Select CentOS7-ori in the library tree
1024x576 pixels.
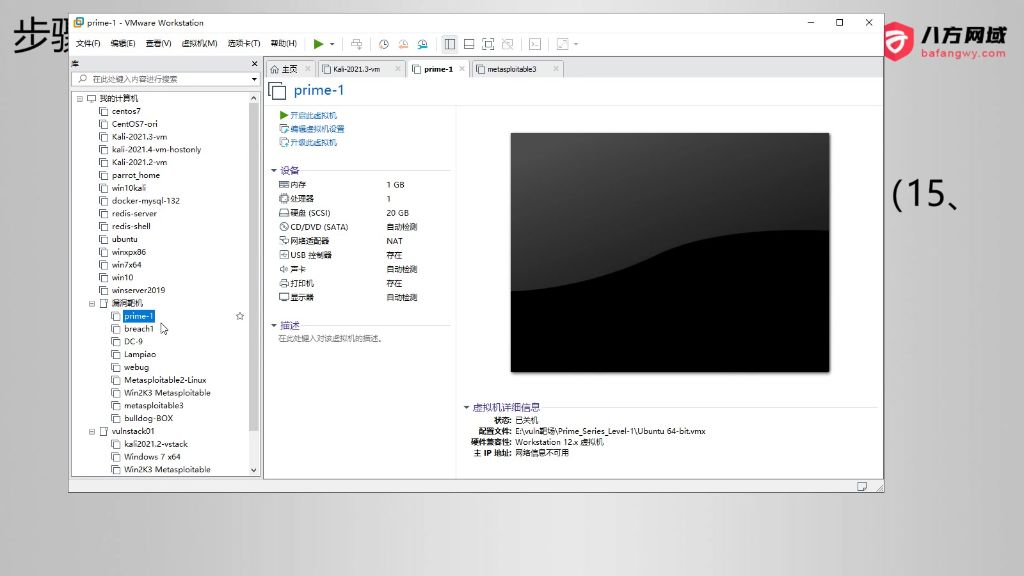[x=135, y=124]
